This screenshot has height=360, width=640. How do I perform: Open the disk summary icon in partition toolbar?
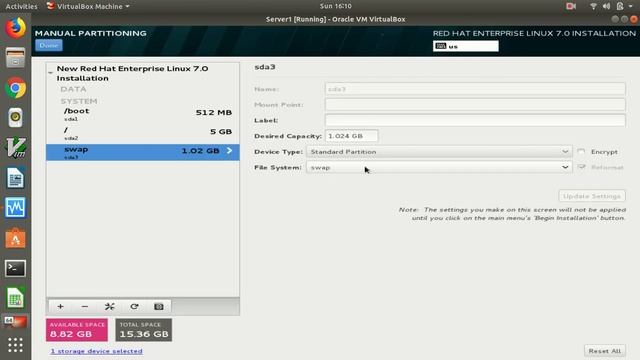(x=159, y=307)
